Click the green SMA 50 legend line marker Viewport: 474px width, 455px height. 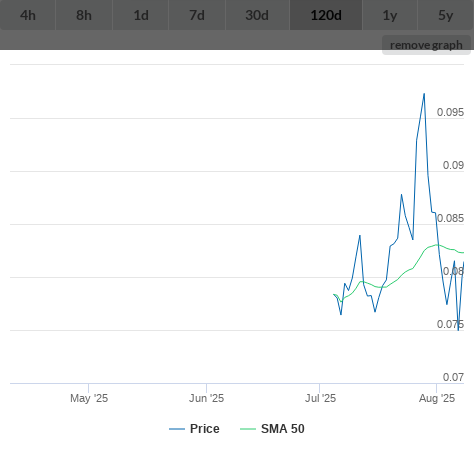[248, 429]
